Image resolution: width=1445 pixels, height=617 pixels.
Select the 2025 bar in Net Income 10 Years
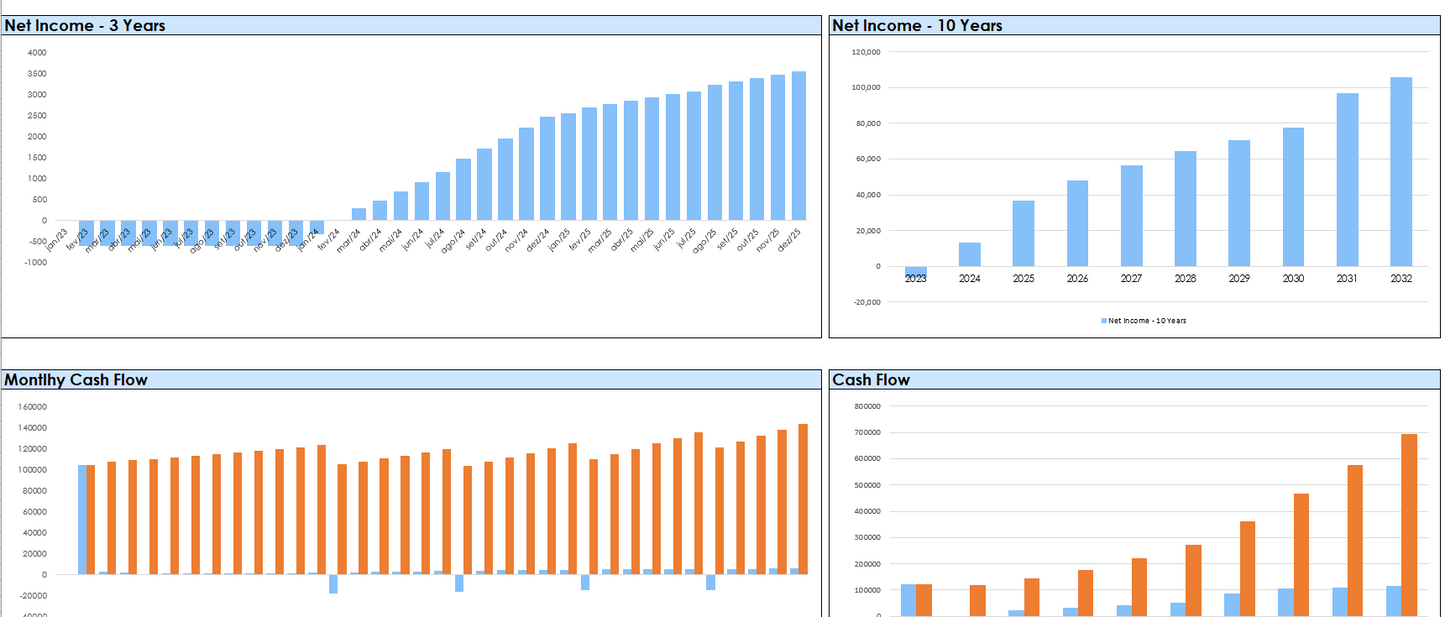point(1023,233)
